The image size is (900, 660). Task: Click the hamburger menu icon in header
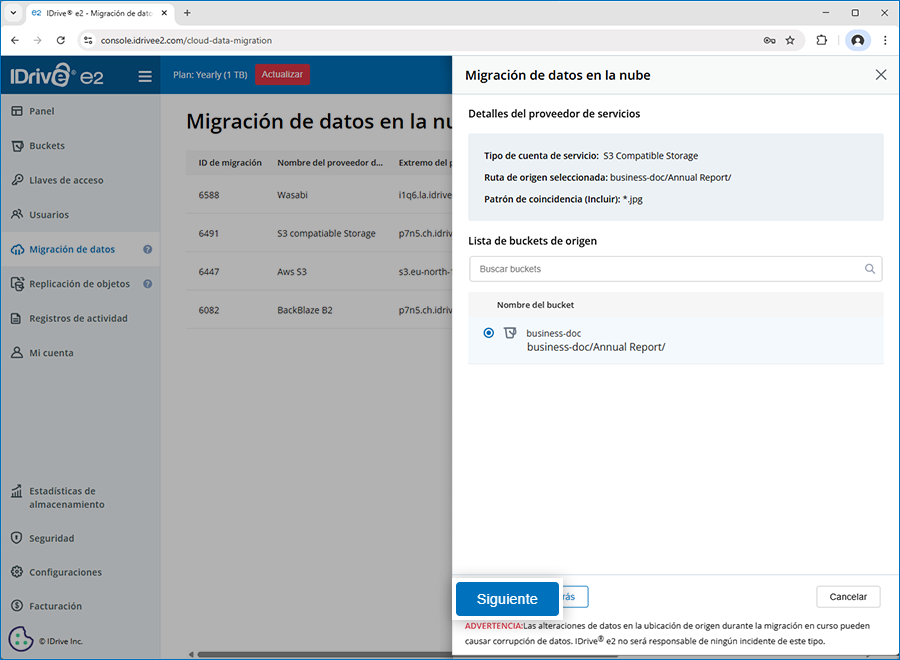[145, 76]
